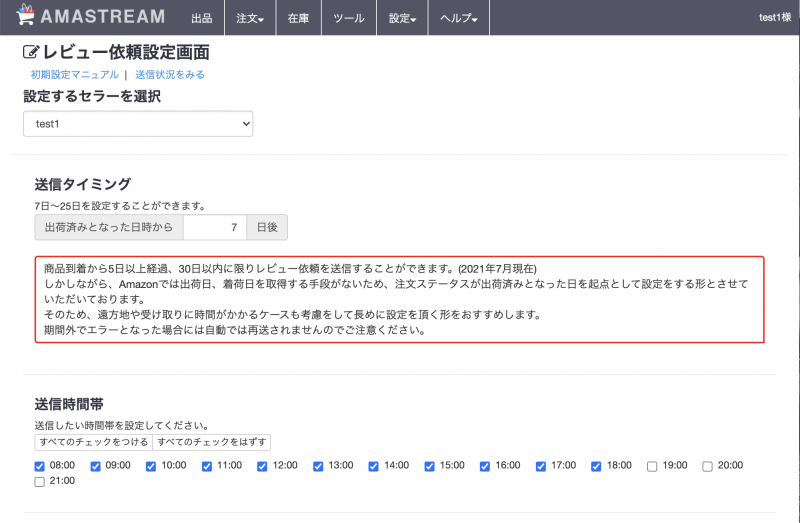Click the test1様 user label

click(774, 17)
